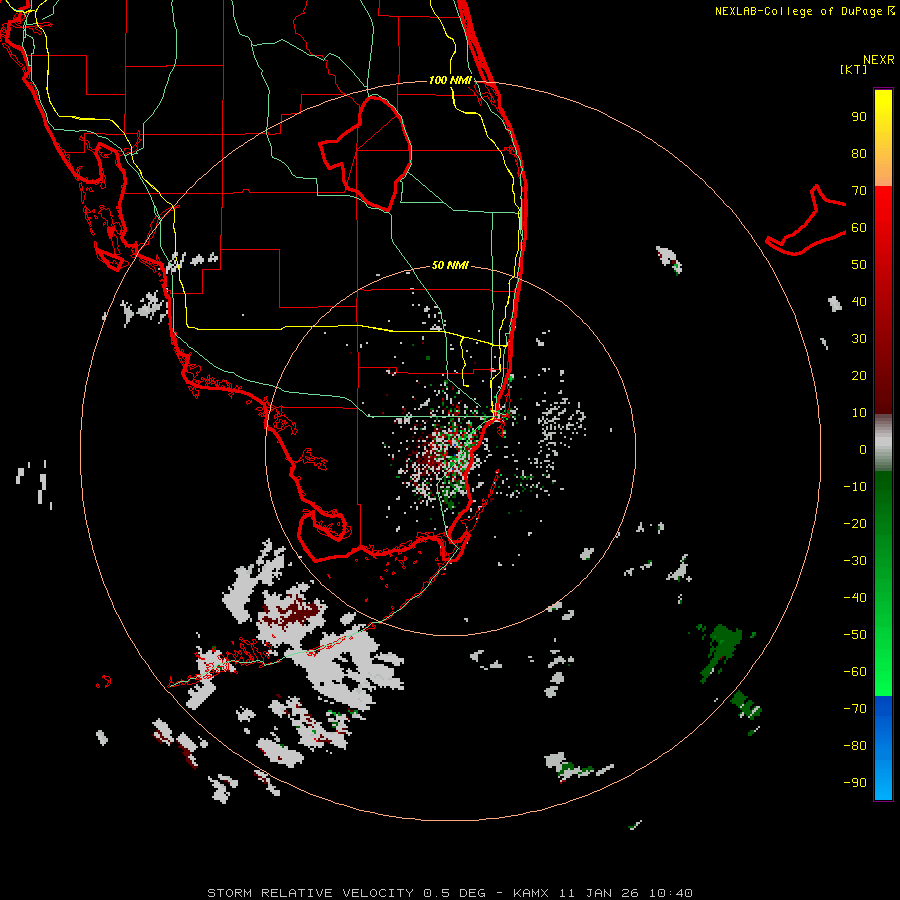The image size is (900, 900).
Task: Click the bright green segment of the color bar
Action: click(x=883, y=583)
